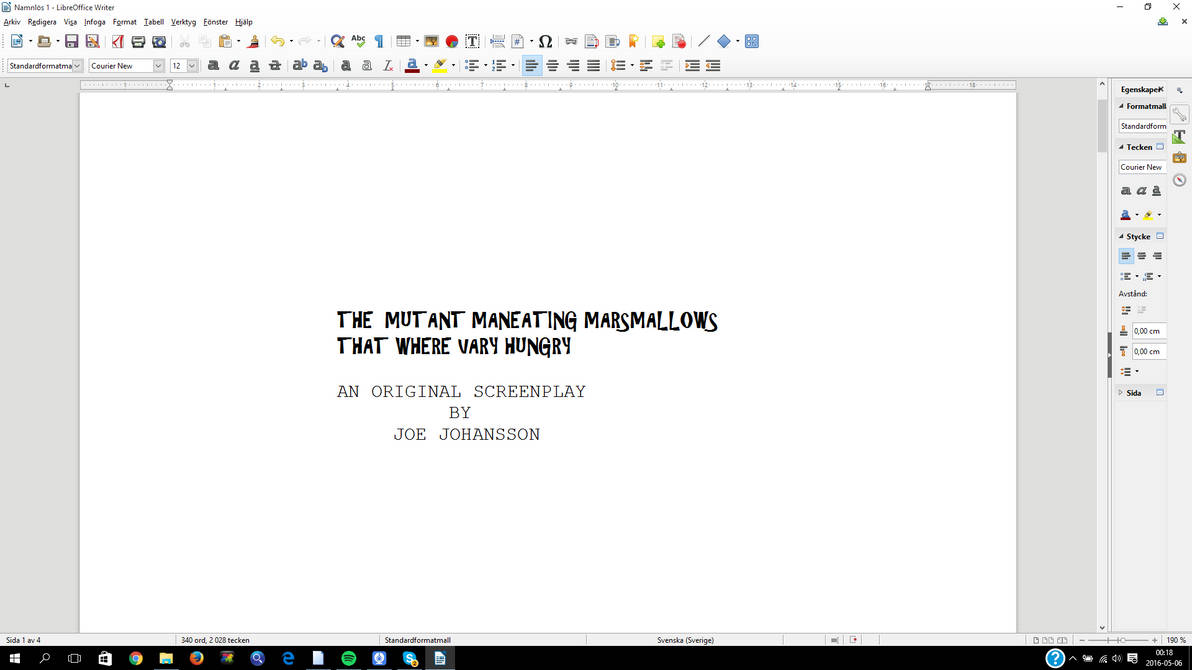1192x670 pixels.
Task: Open the font color dropdown arrow
Action: click(426, 65)
